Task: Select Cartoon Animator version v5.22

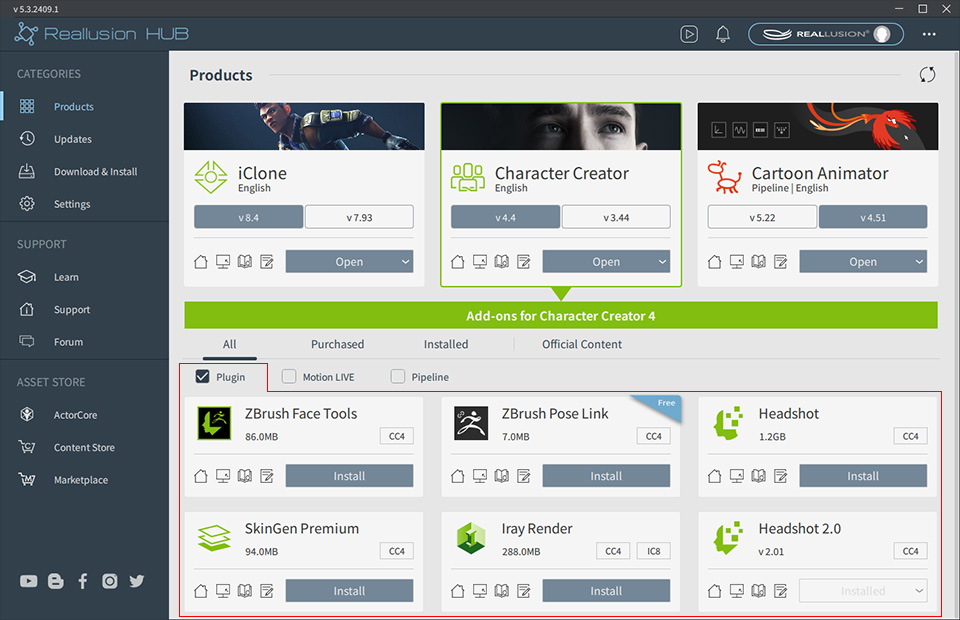Action: (762, 217)
